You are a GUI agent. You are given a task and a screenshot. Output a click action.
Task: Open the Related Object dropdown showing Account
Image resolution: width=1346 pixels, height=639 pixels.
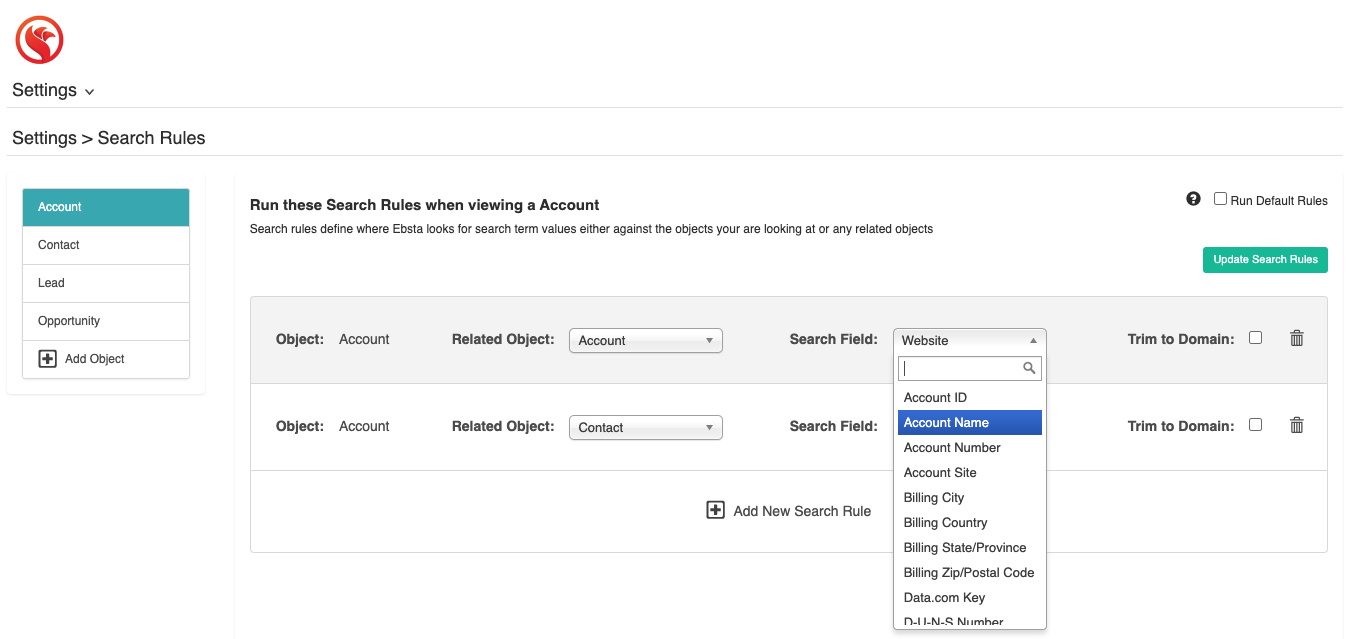[645, 340]
